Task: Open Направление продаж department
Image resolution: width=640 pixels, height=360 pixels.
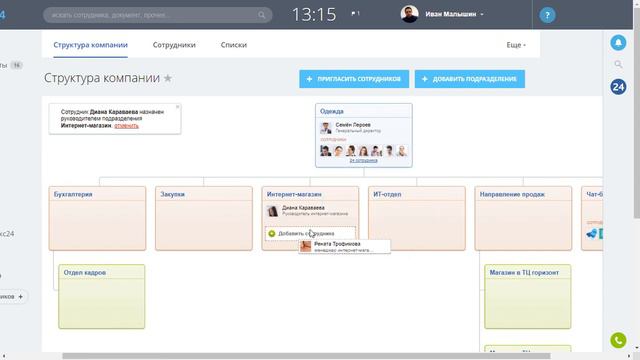Action: point(512,194)
